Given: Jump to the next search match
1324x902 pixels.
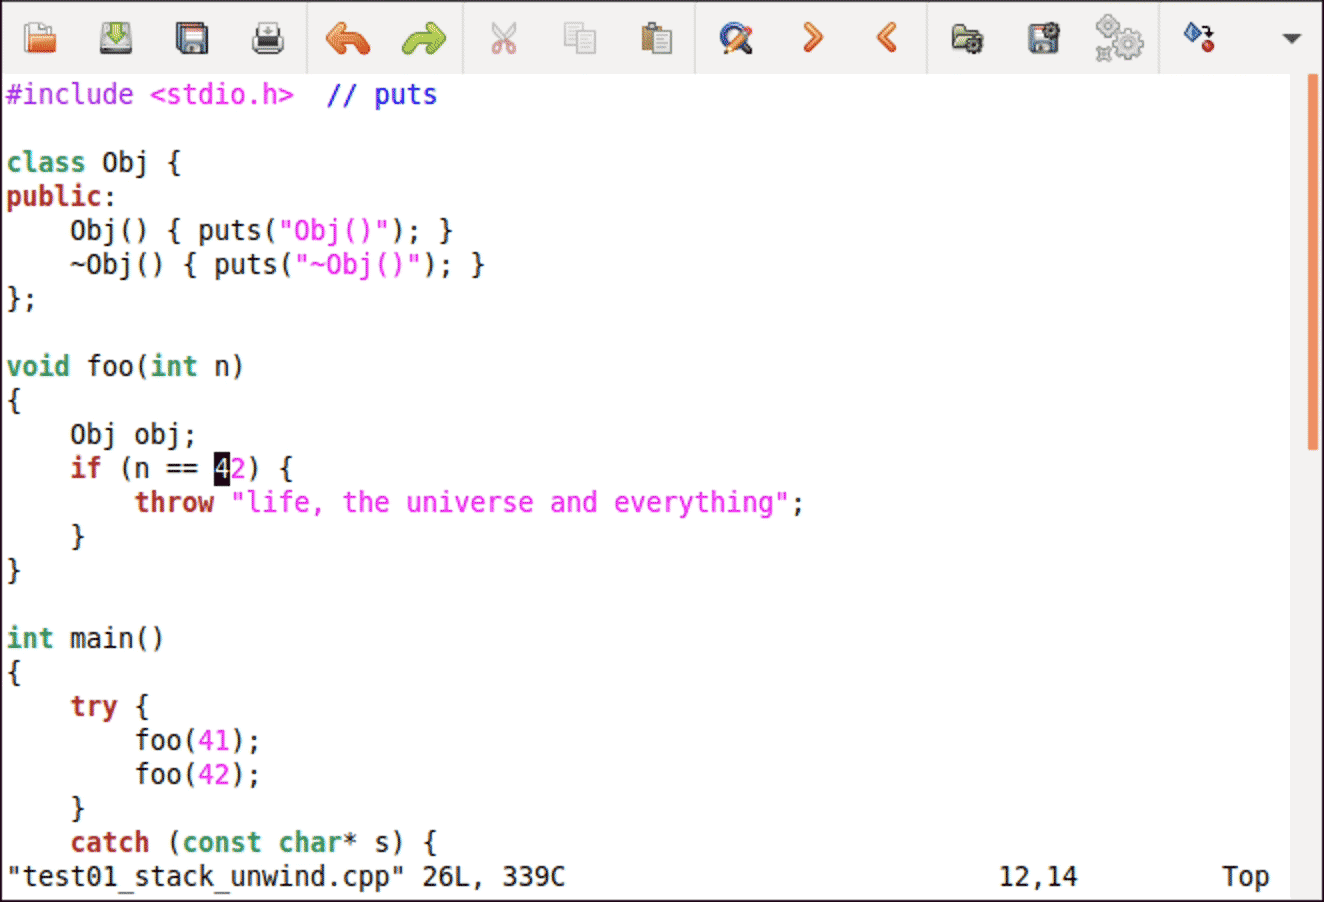Looking at the screenshot, I should (812, 38).
